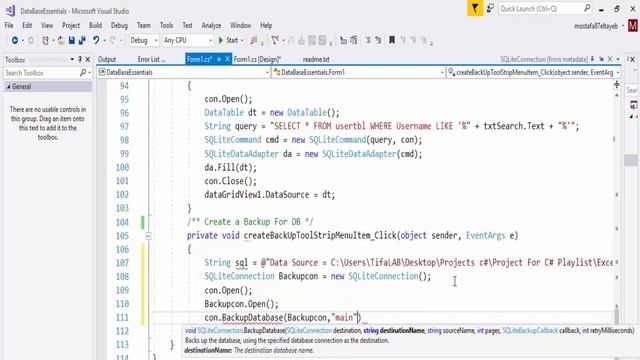Switch to the readme.txt tab
This screenshot has width=640, height=360.
pos(316,60)
